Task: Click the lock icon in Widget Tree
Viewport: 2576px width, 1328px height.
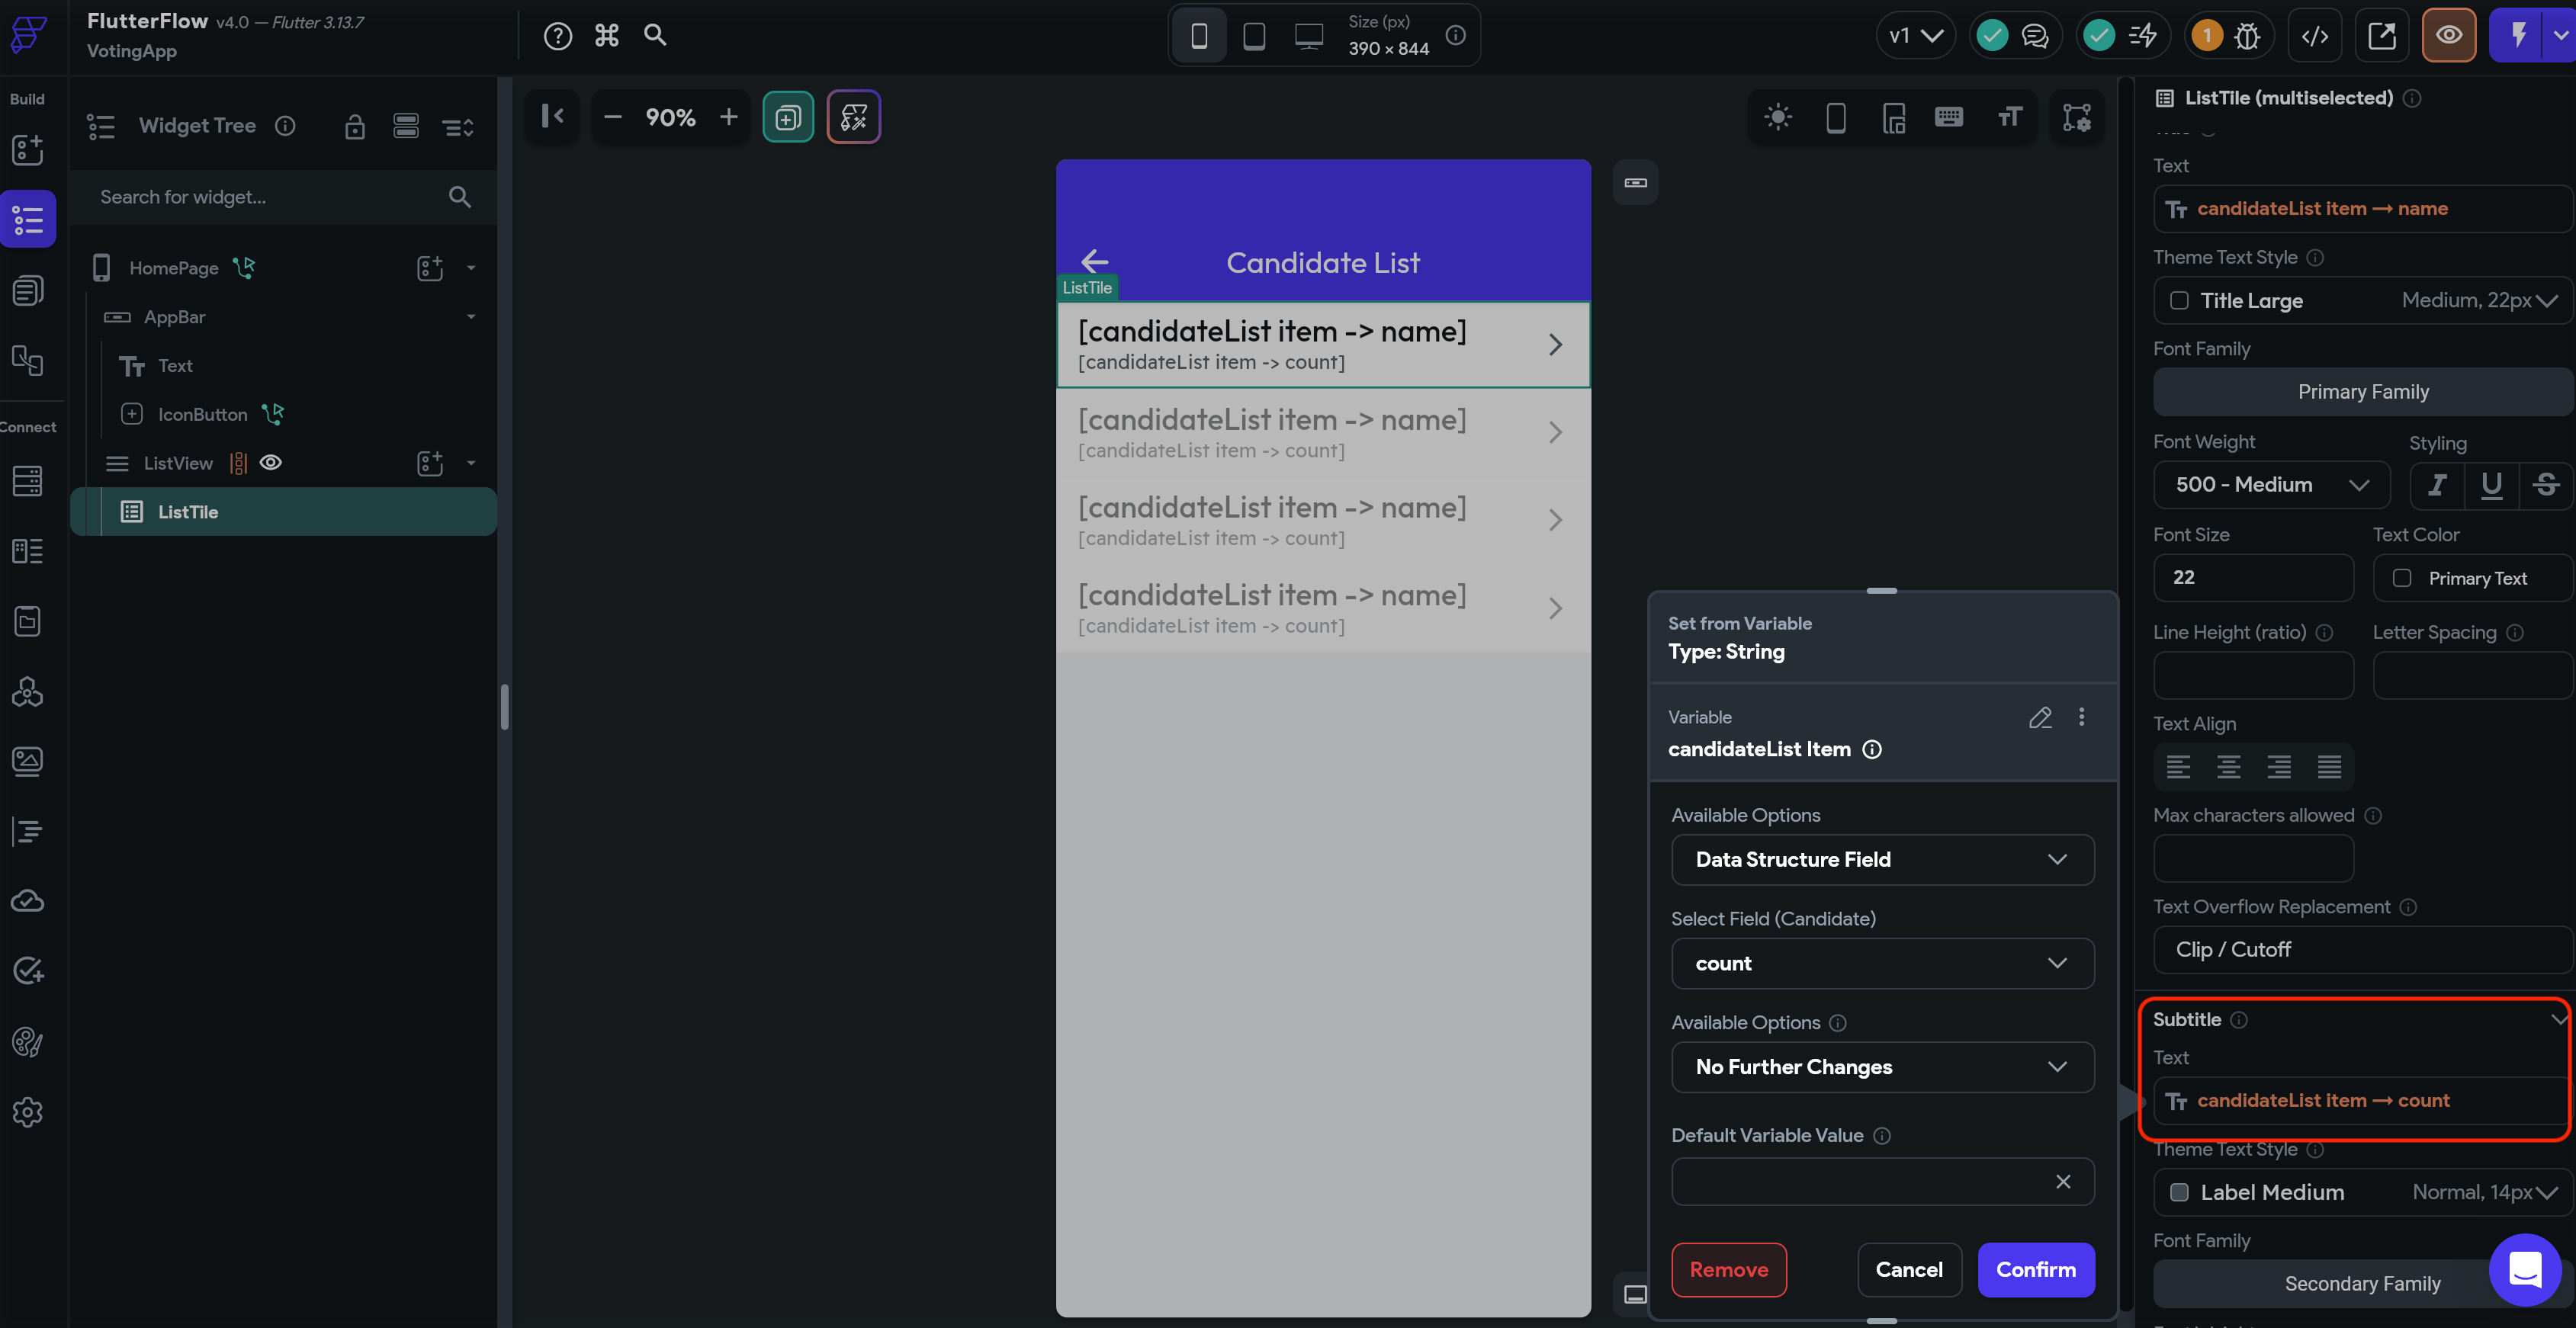Action: (354, 127)
